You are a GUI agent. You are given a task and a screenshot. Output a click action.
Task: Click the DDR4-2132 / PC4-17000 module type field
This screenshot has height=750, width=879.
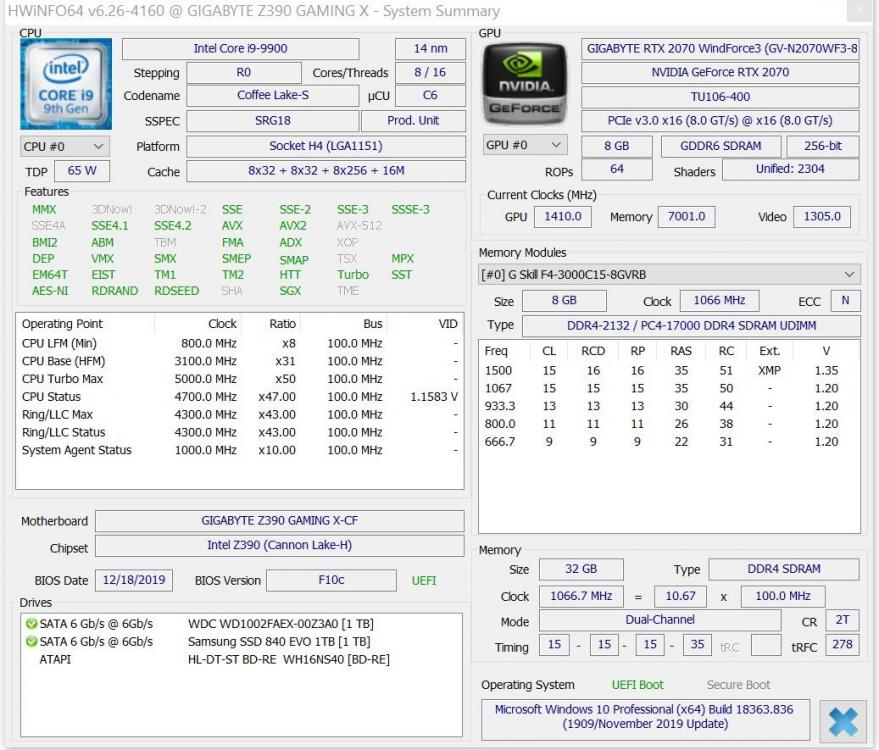coord(691,326)
